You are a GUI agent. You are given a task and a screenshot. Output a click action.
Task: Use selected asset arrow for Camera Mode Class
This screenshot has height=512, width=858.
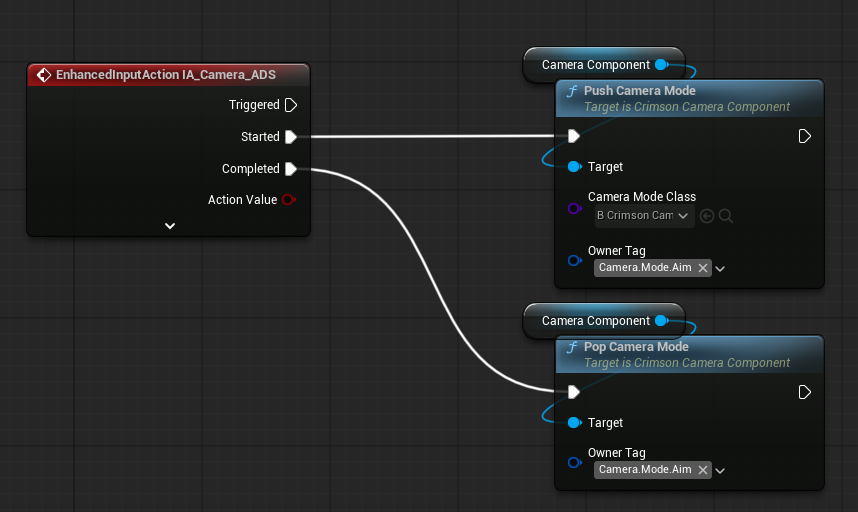pyautogui.click(x=707, y=216)
